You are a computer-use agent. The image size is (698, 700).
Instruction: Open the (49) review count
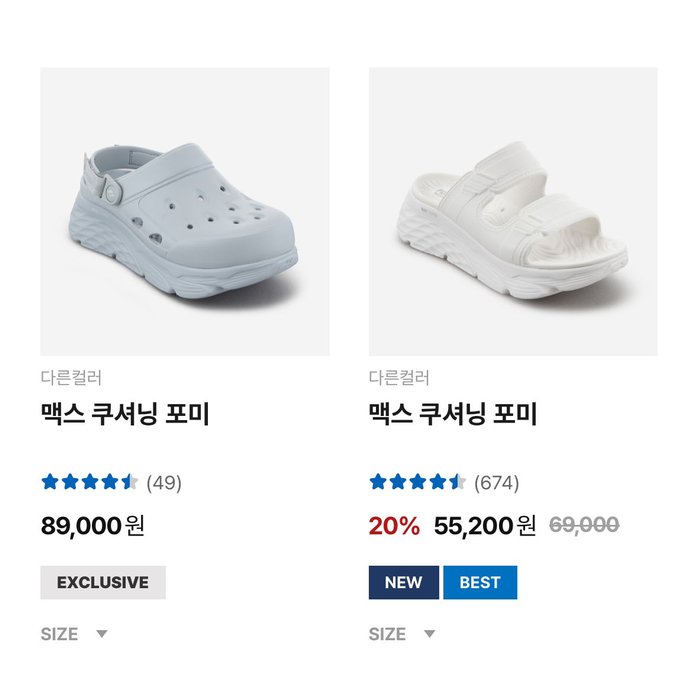pyautogui.click(x=164, y=483)
